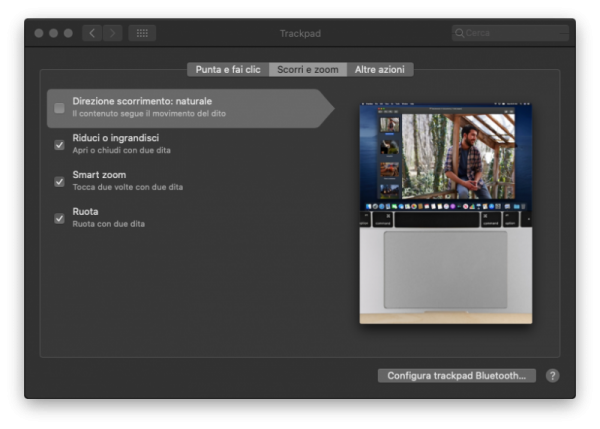Focus the Cerca search field
600x429 pixels.
(510, 33)
